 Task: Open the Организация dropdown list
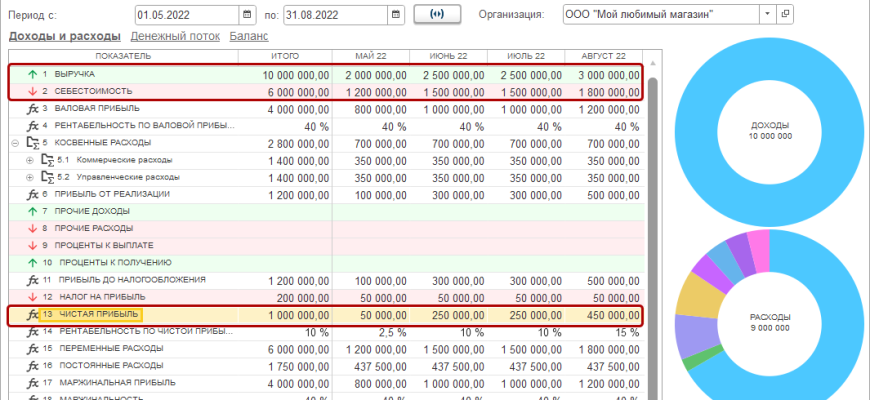pyautogui.click(x=767, y=14)
